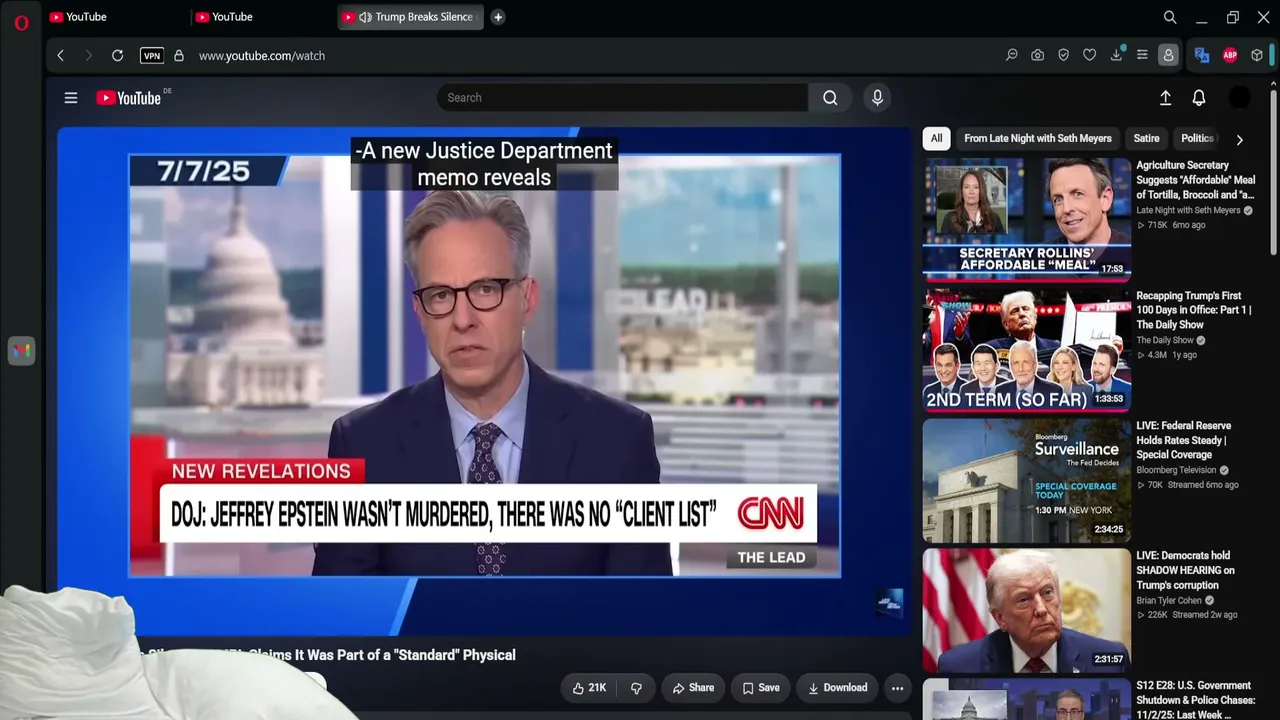Save the video to a playlist

tap(761, 688)
